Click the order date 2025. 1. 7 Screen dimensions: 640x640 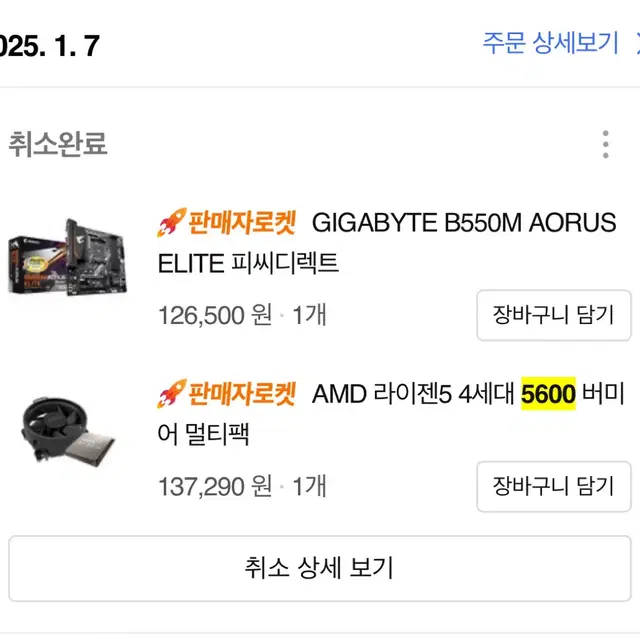[x=50, y=45]
